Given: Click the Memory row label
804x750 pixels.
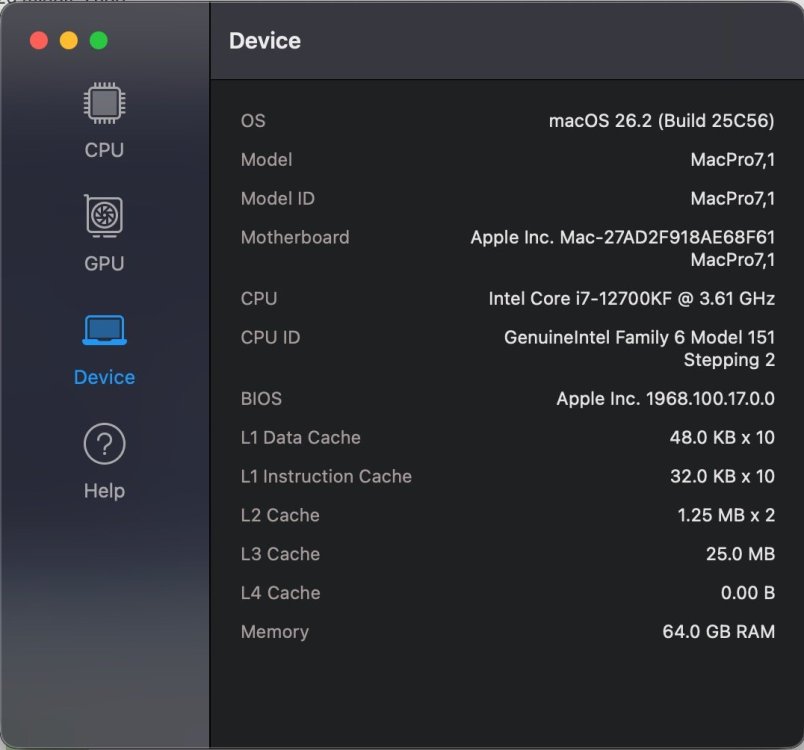Looking at the screenshot, I should click(x=275, y=632).
